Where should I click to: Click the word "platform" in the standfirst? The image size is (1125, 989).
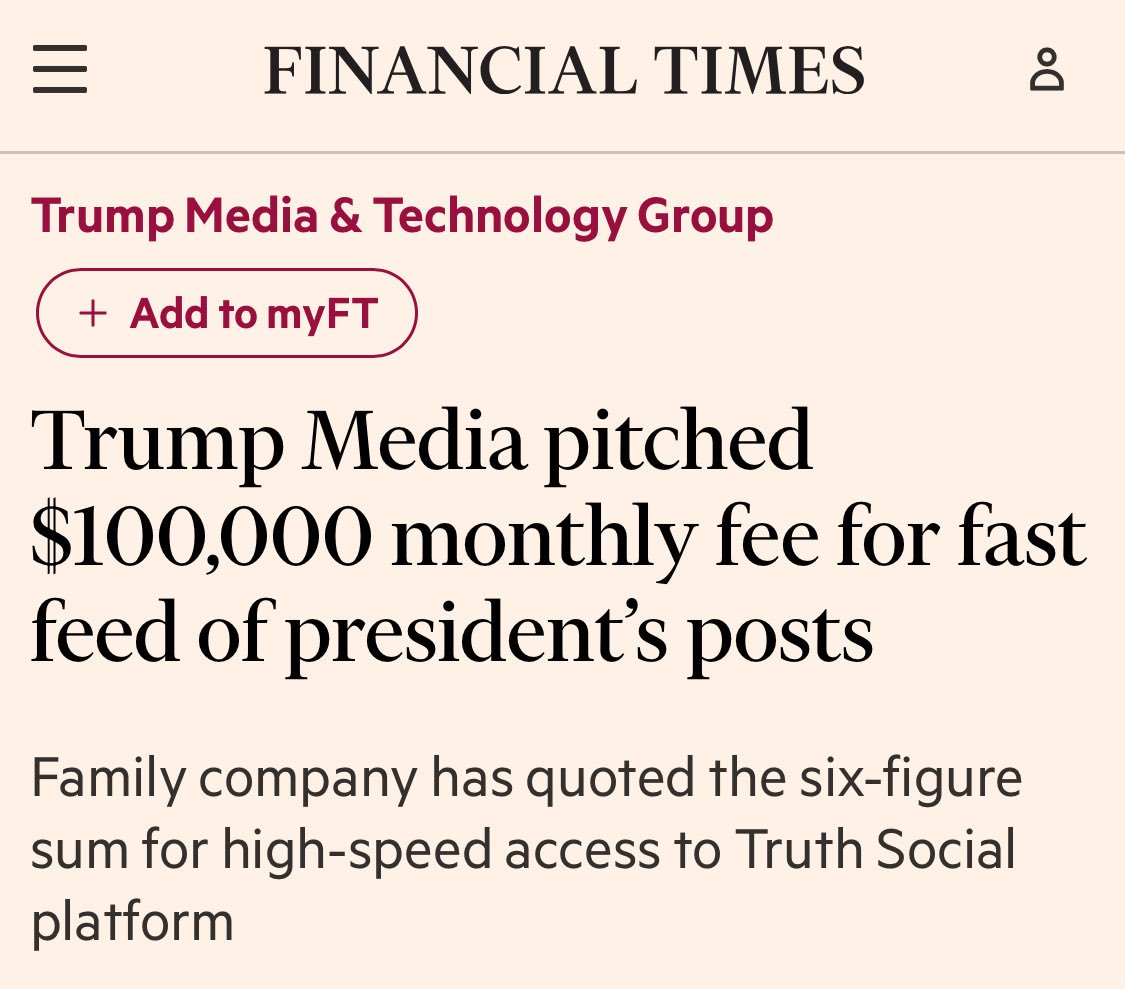133,922
